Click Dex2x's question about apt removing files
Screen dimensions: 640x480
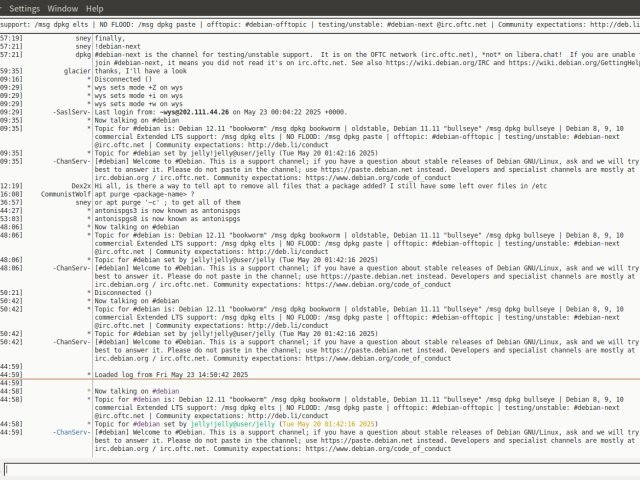point(321,186)
